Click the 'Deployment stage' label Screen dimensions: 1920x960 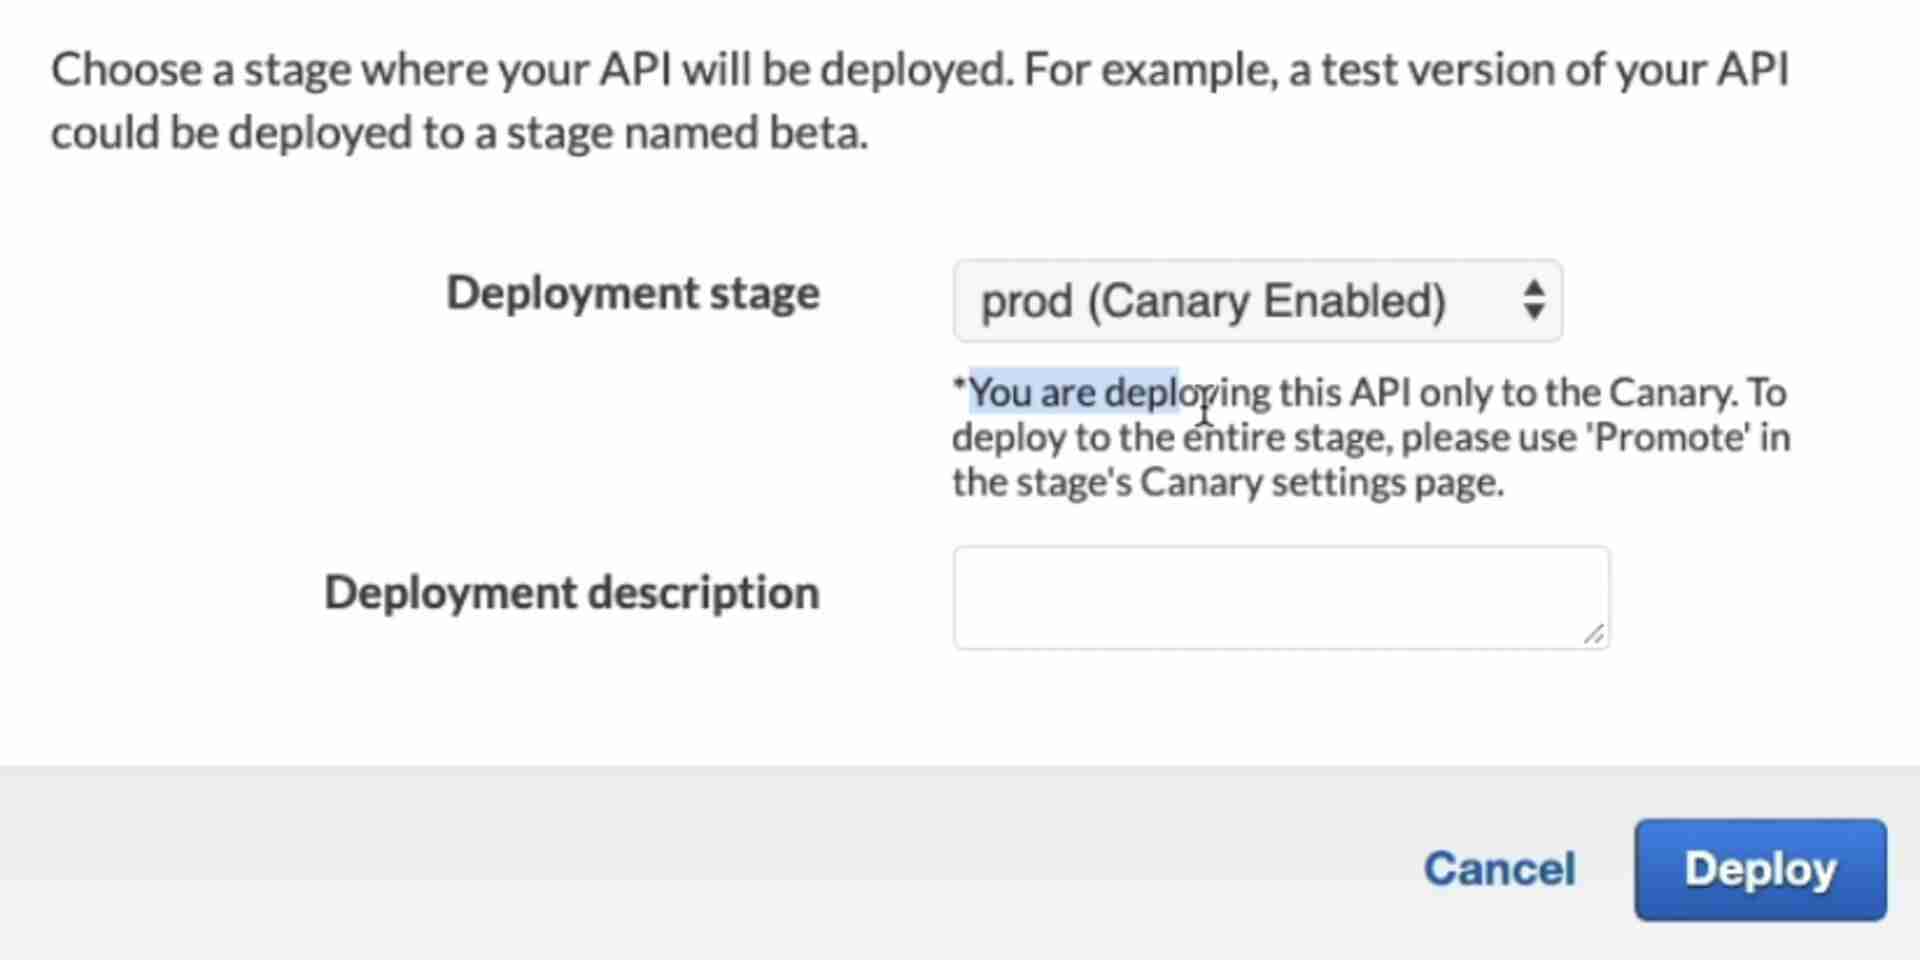point(633,294)
